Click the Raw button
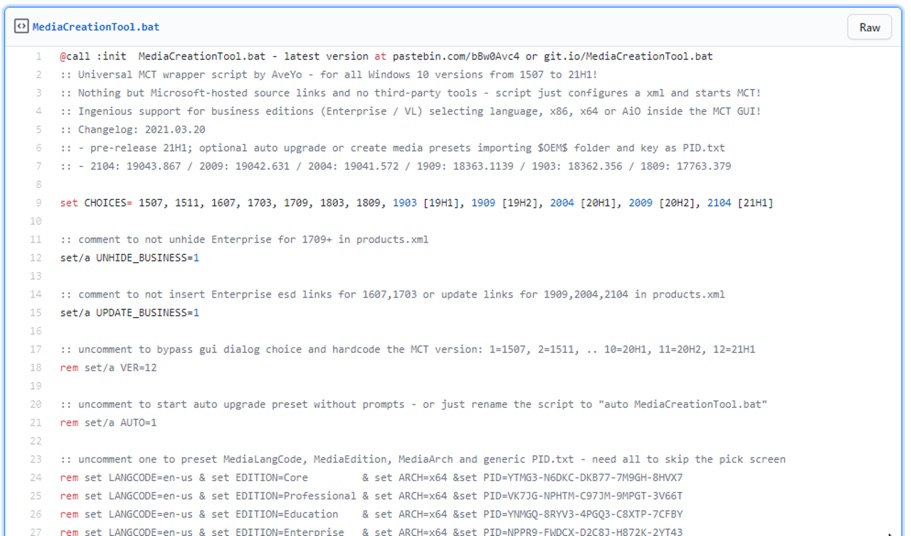Image resolution: width=911 pixels, height=536 pixels. tap(868, 27)
